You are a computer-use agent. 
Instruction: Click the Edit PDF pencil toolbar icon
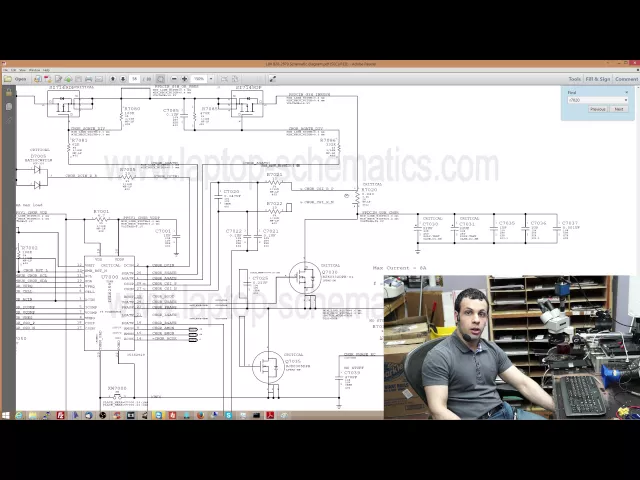coord(58,79)
